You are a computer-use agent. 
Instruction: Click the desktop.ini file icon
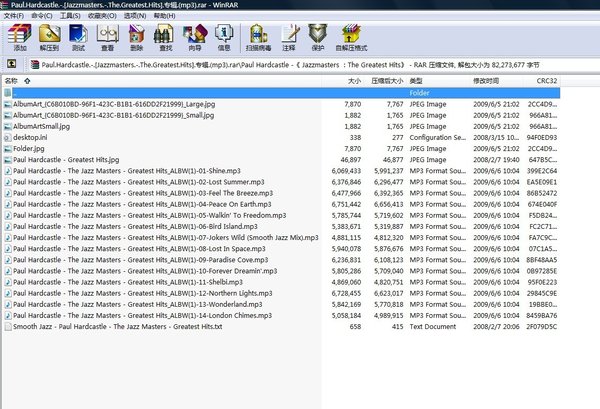tap(8, 137)
